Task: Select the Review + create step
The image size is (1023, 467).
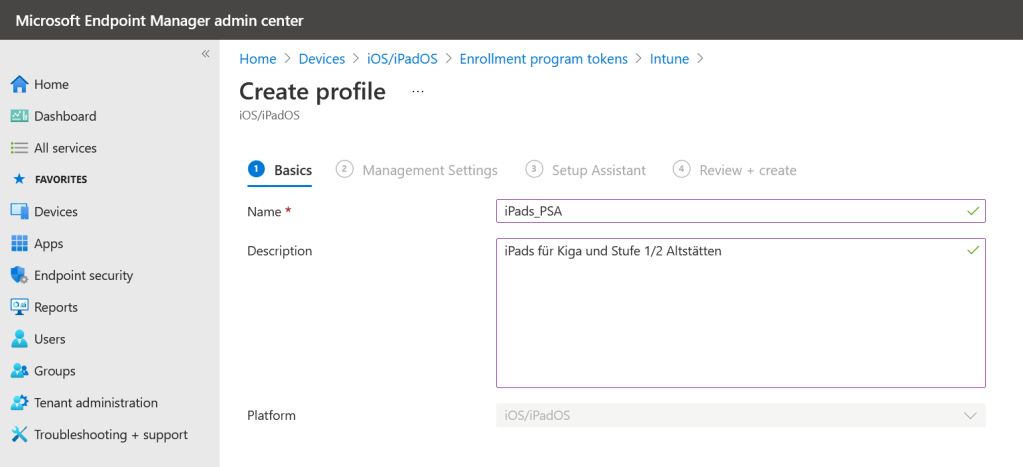Action: (x=747, y=170)
